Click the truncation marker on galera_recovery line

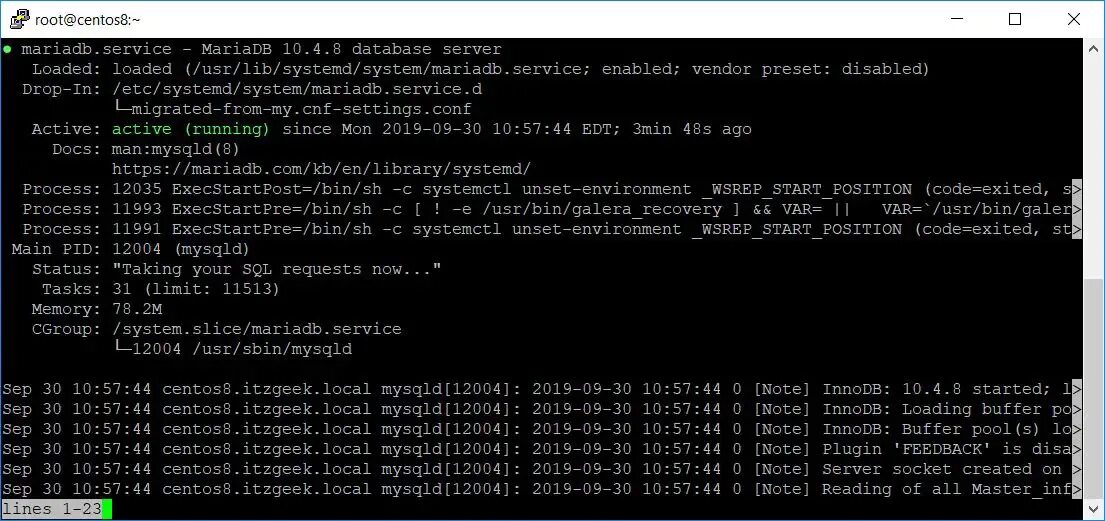click(x=1077, y=209)
